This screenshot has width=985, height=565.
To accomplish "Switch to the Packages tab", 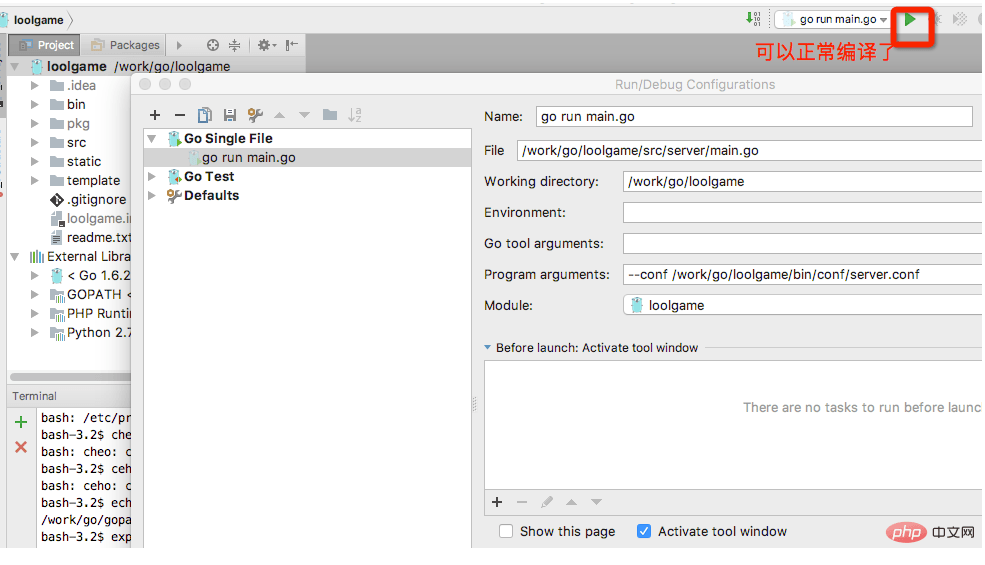I will 125,45.
